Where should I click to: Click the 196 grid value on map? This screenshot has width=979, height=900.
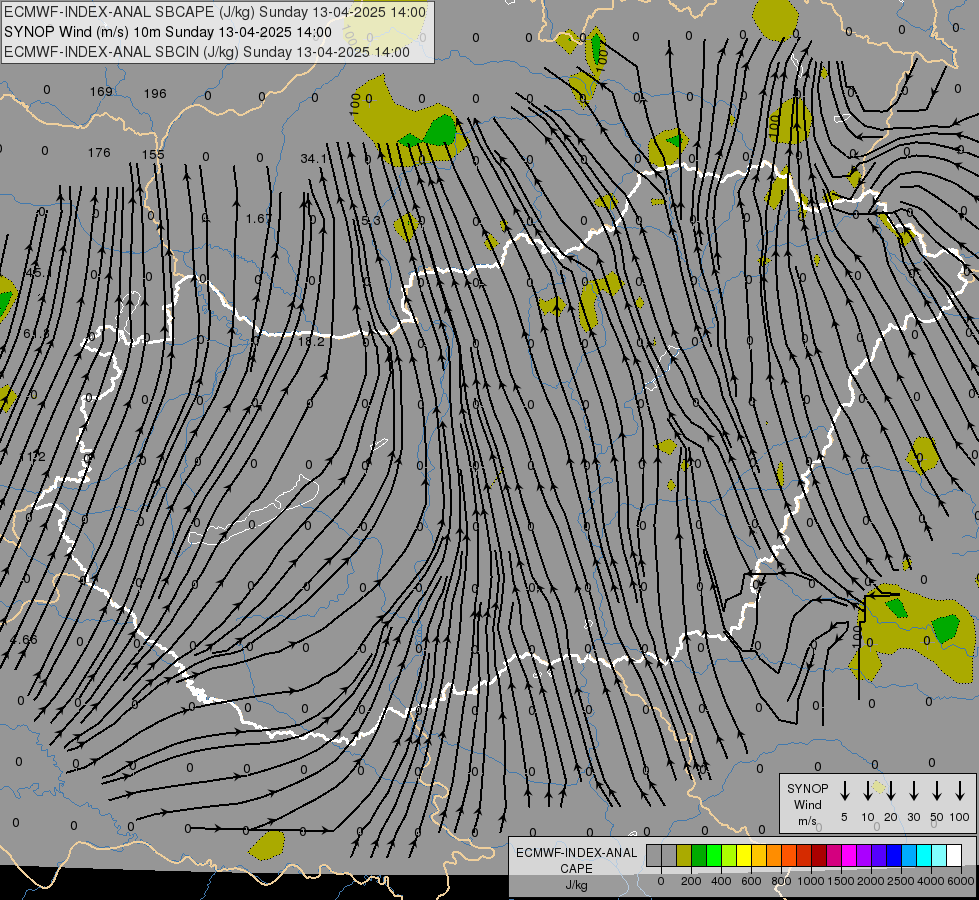[155, 94]
